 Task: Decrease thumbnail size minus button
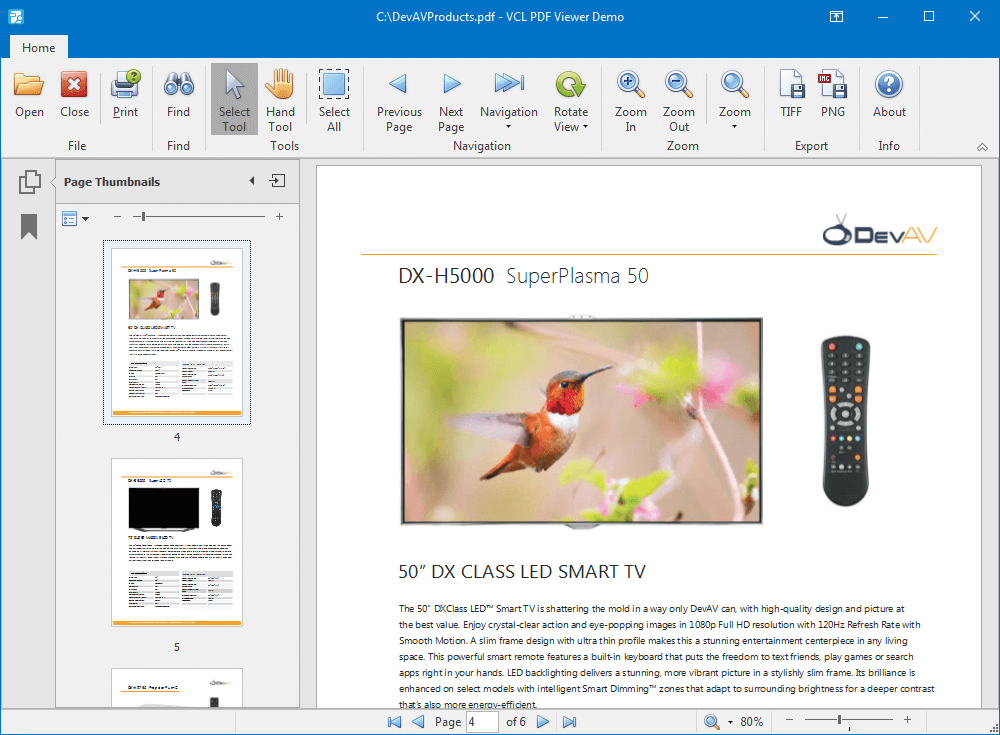(x=117, y=217)
